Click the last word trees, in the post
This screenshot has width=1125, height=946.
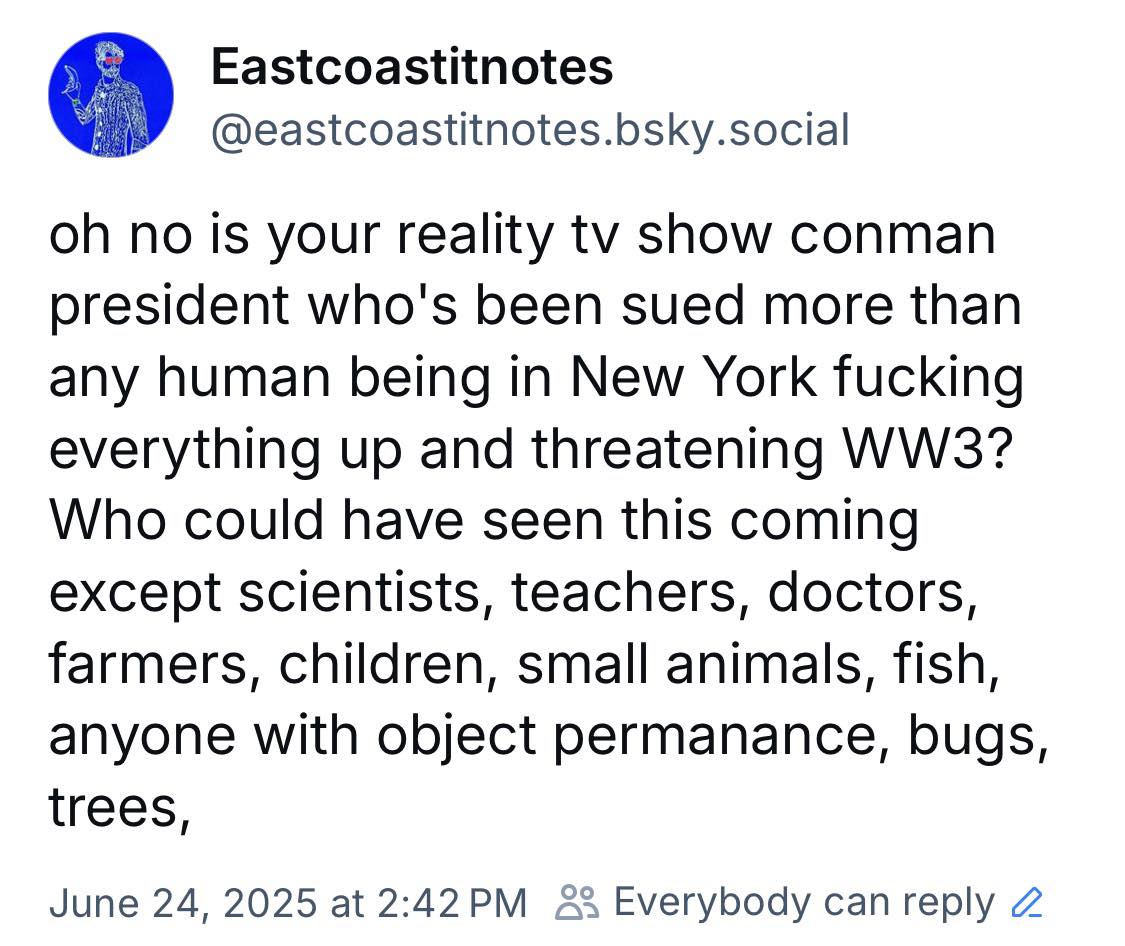point(120,809)
